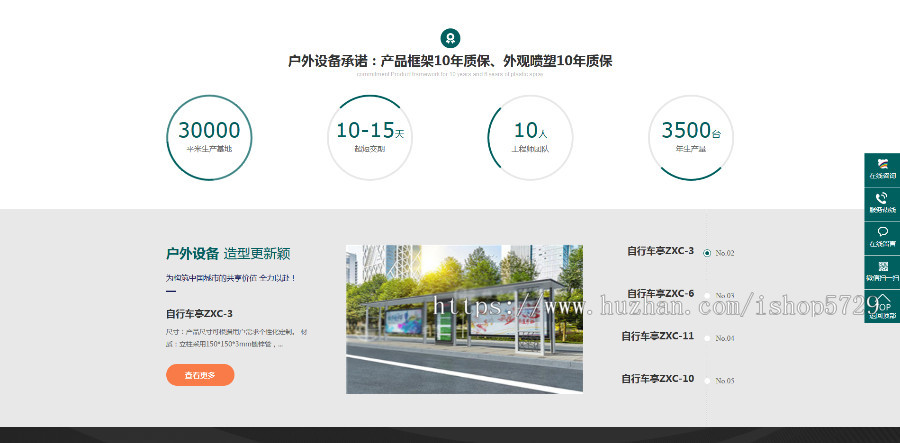Select the No.05 slide dot
This screenshot has height=443, width=900.
click(x=707, y=380)
